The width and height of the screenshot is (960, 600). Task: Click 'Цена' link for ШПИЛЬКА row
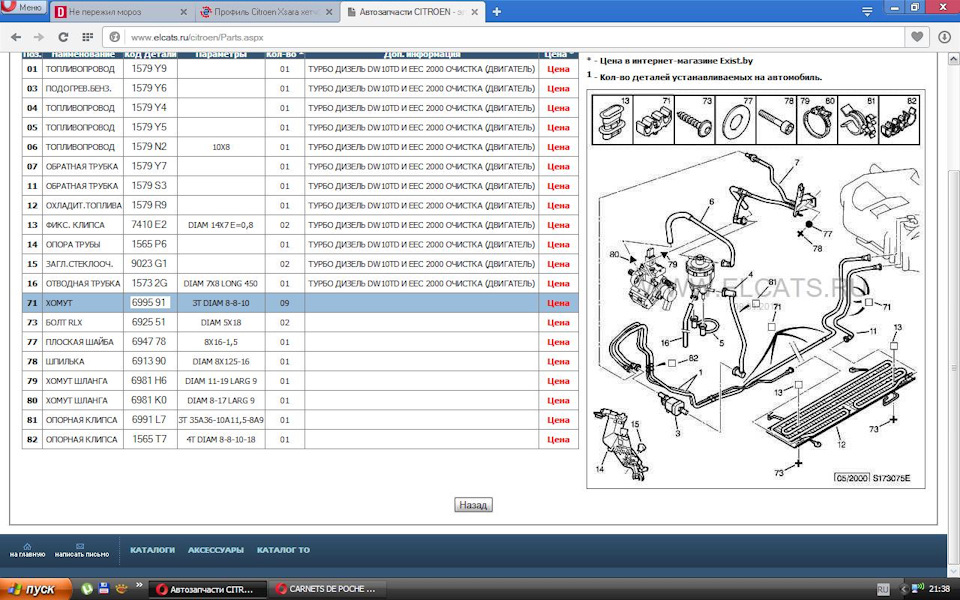click(x=558, y=362)
